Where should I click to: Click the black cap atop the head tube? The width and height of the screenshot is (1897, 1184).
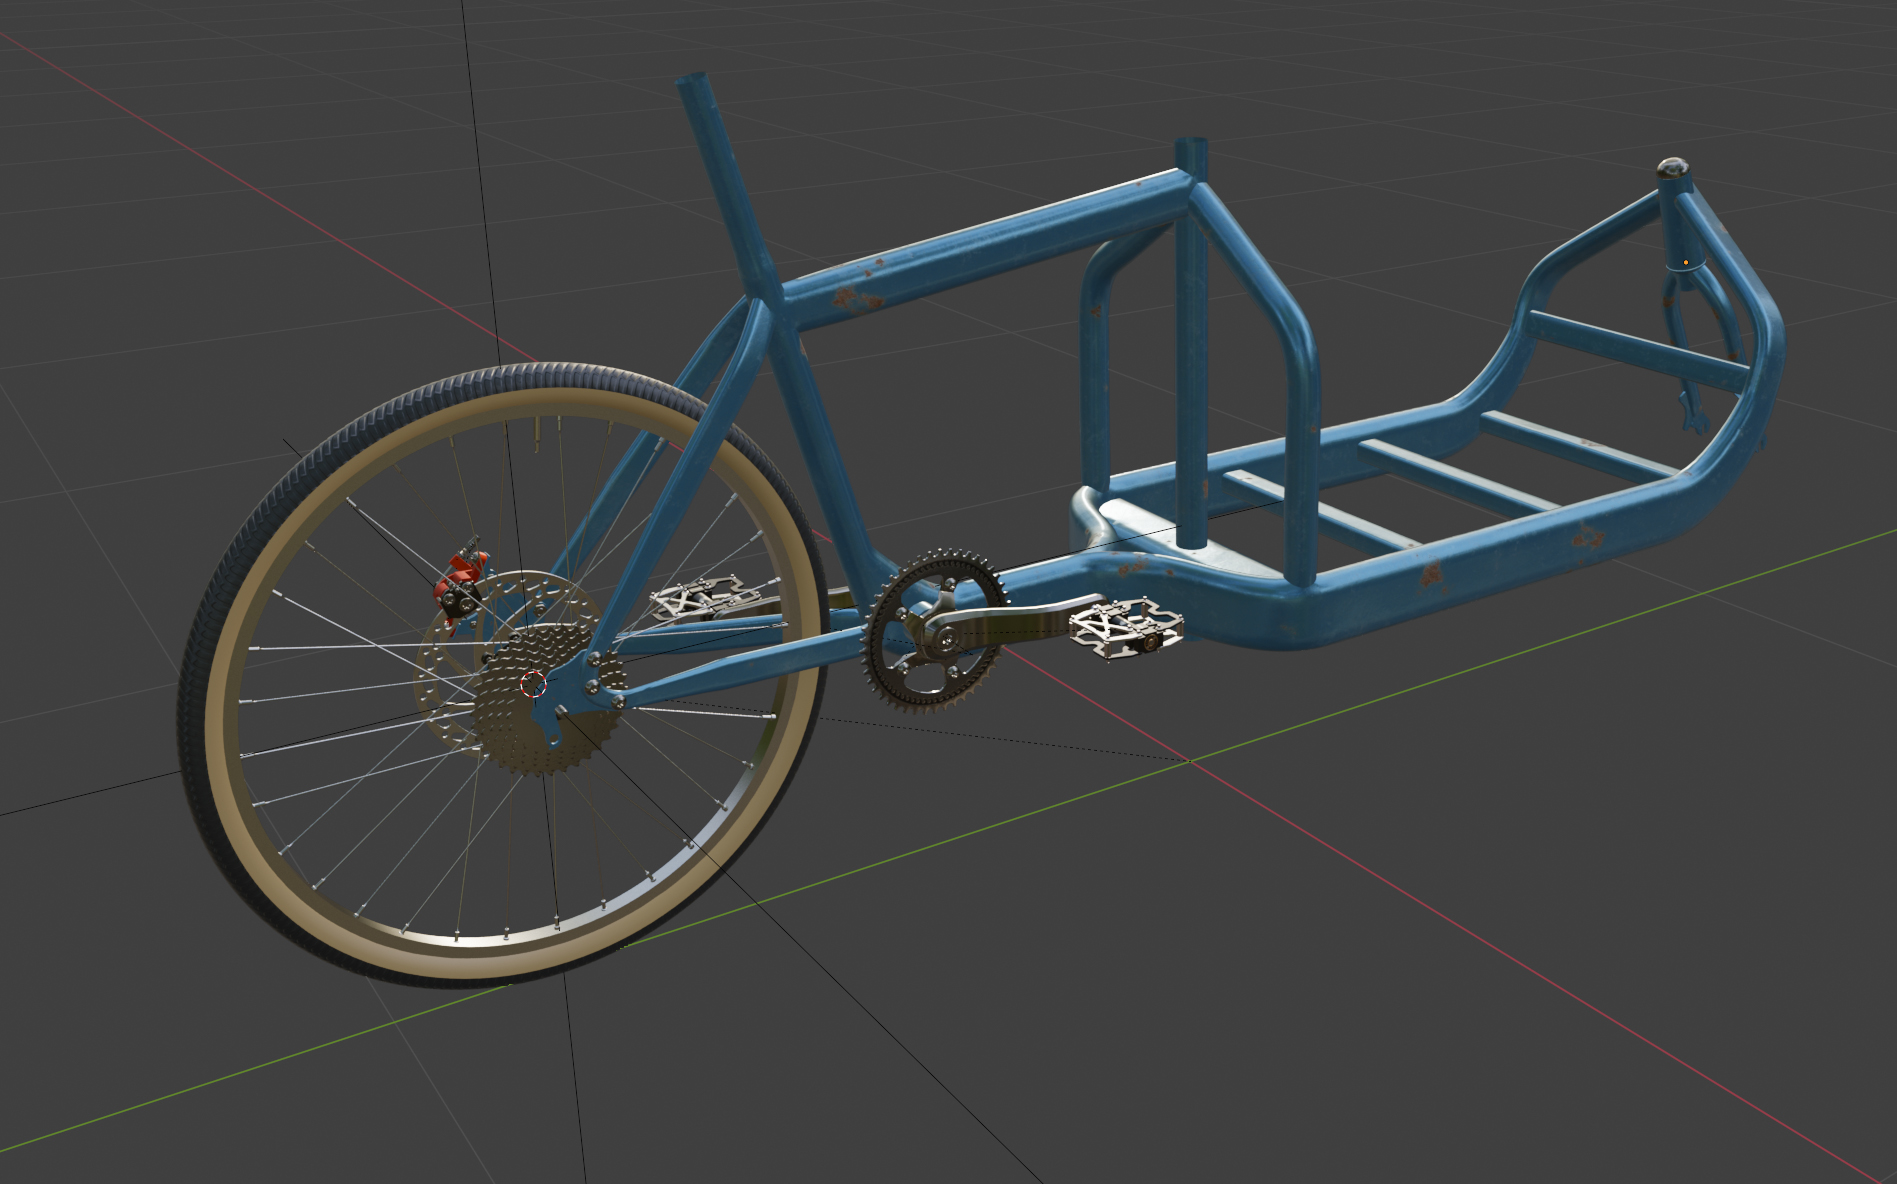(x=1673, y=168)
